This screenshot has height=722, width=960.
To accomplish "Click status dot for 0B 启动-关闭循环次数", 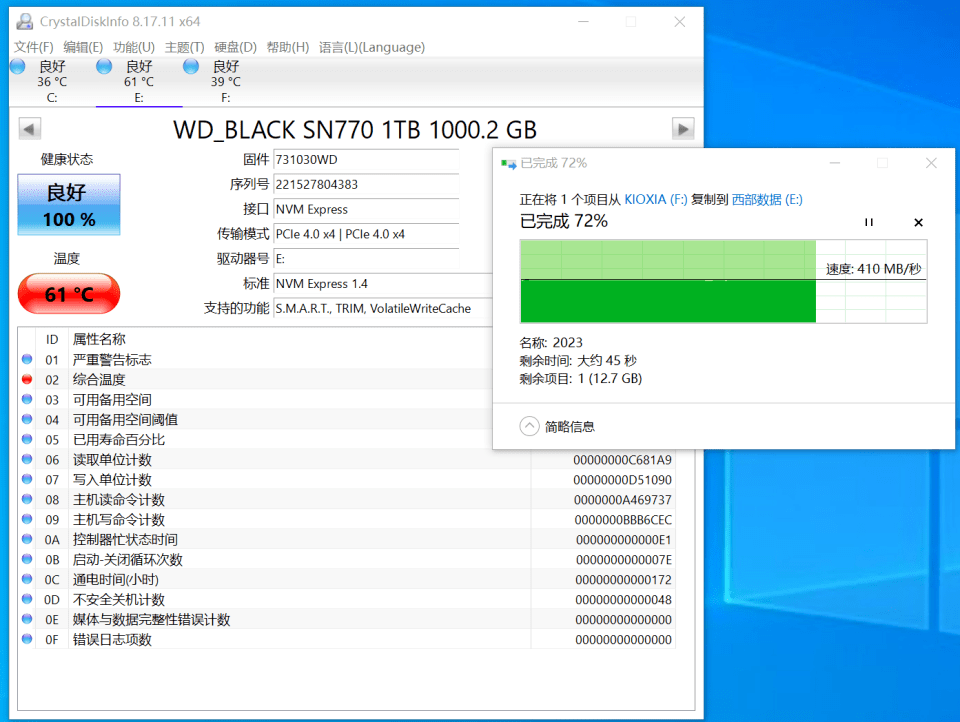I will (x=27, y=558).
